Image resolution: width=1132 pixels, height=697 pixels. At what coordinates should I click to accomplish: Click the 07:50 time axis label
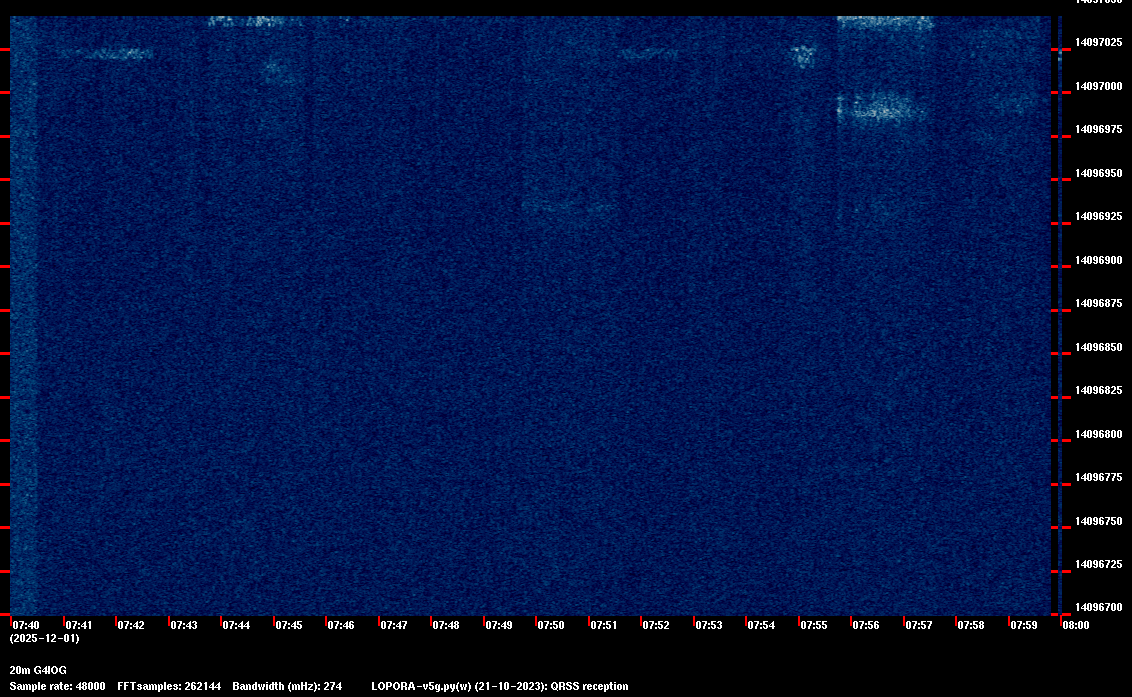(x=551, y=625)
